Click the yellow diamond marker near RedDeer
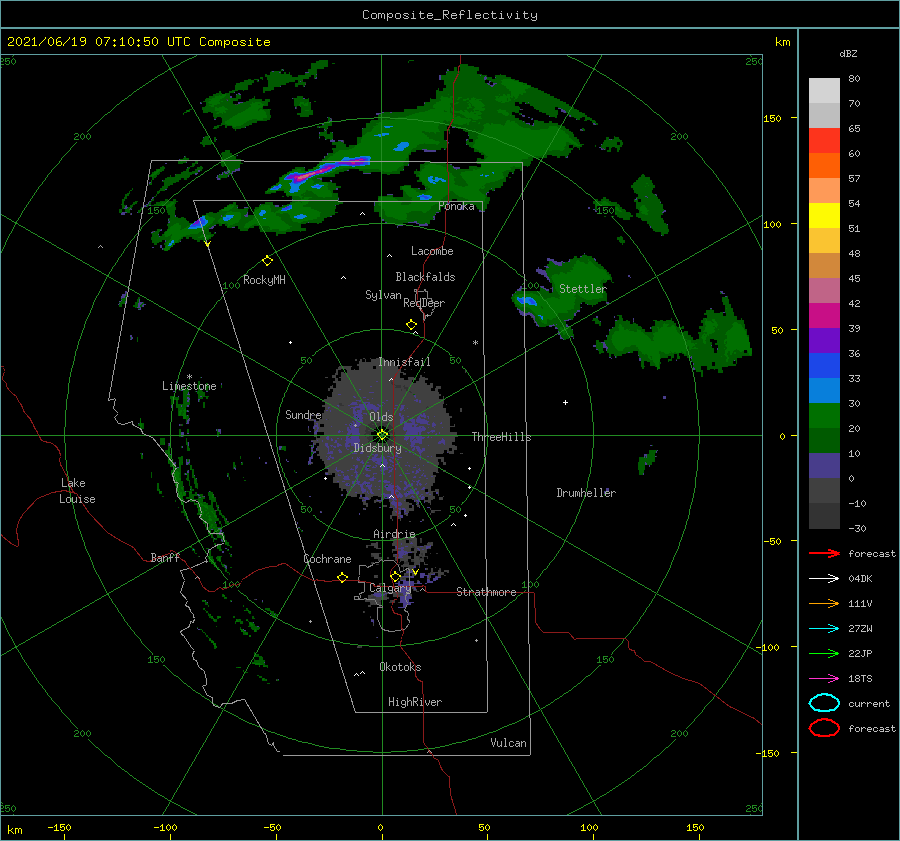 [412, 325]
